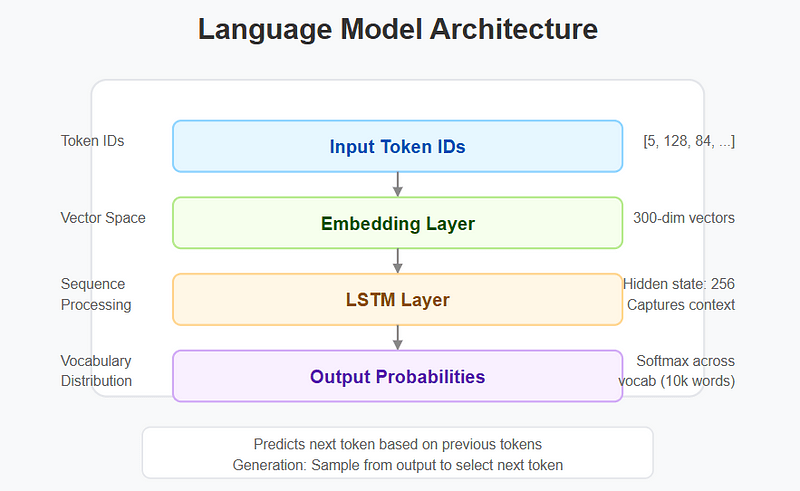Click the "[5, 128, 84, ...]" example text
The height and width of the screenshot is (491, 800).
pos(689,141)
